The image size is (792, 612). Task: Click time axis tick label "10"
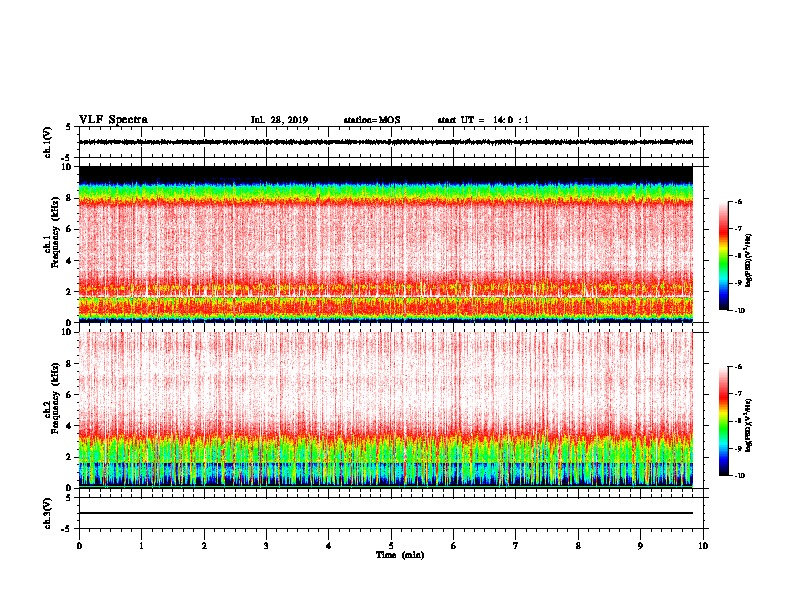(703, 546)
